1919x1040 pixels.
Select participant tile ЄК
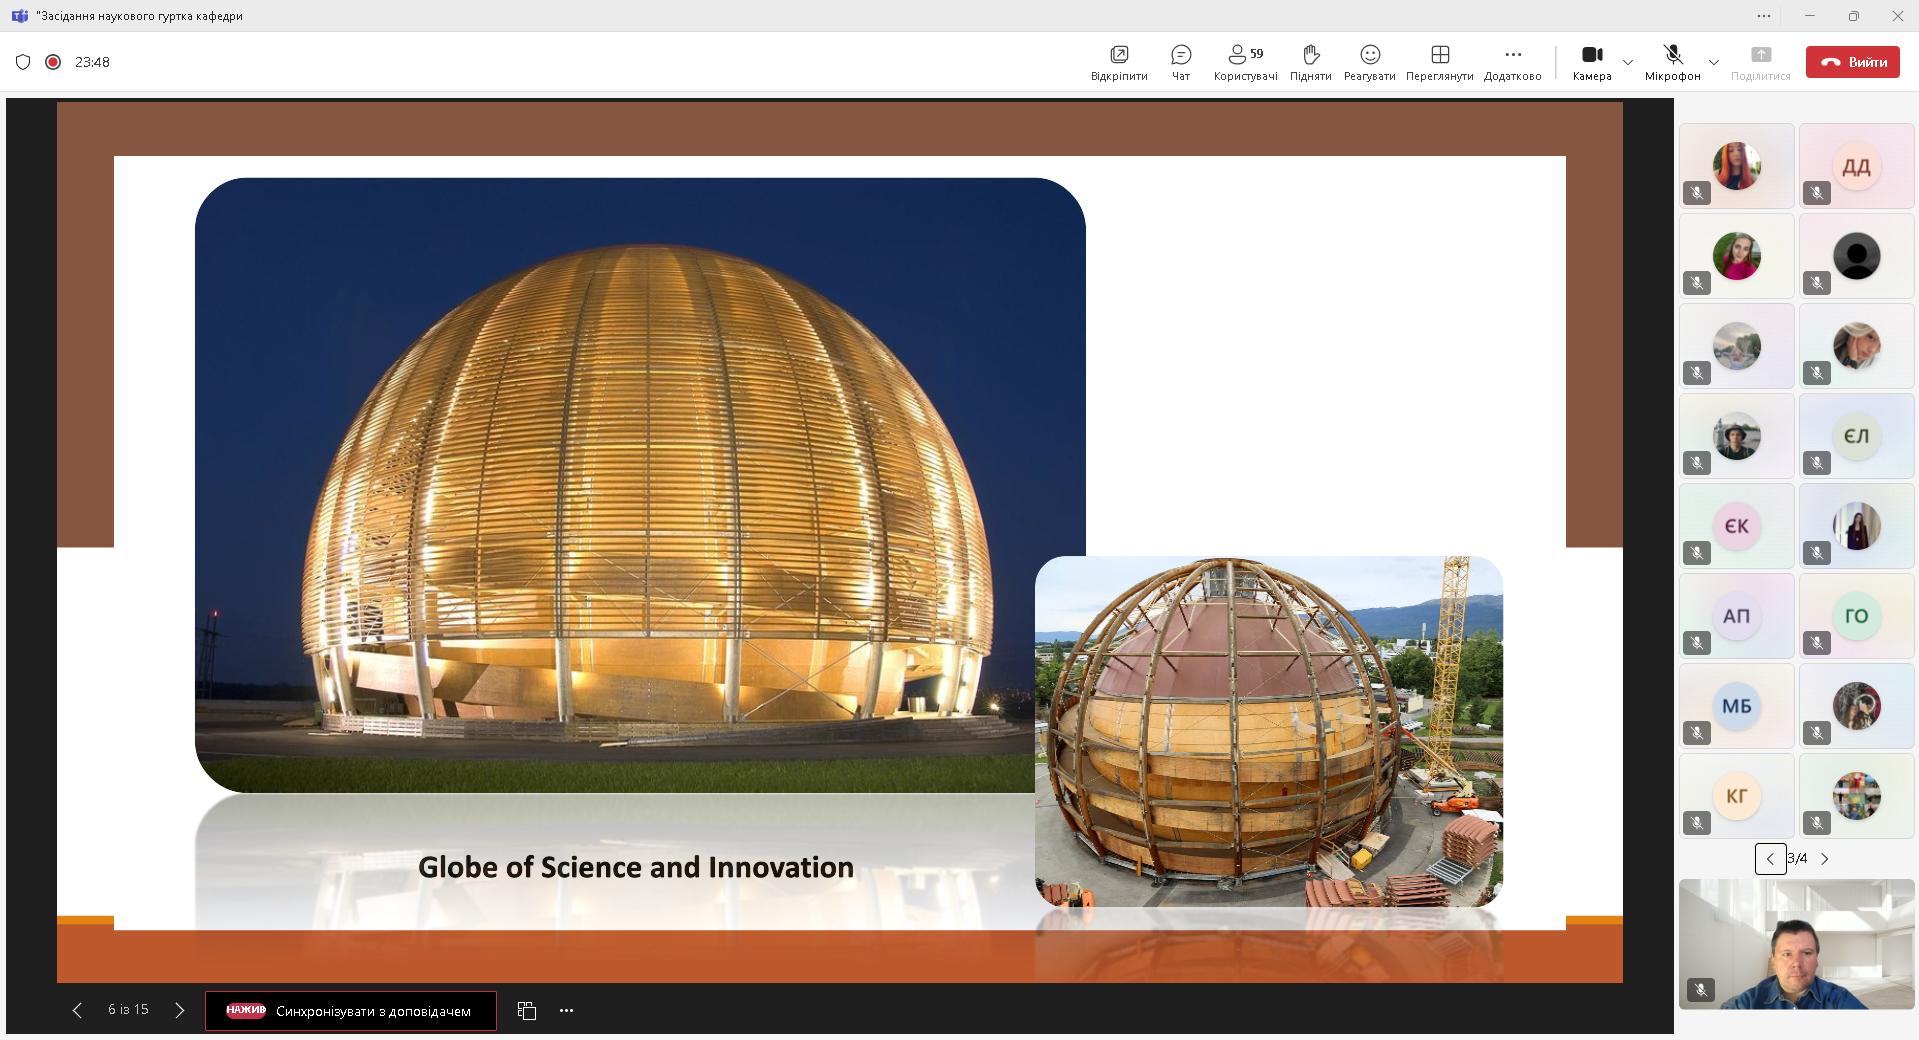(x=1737, y=526)
